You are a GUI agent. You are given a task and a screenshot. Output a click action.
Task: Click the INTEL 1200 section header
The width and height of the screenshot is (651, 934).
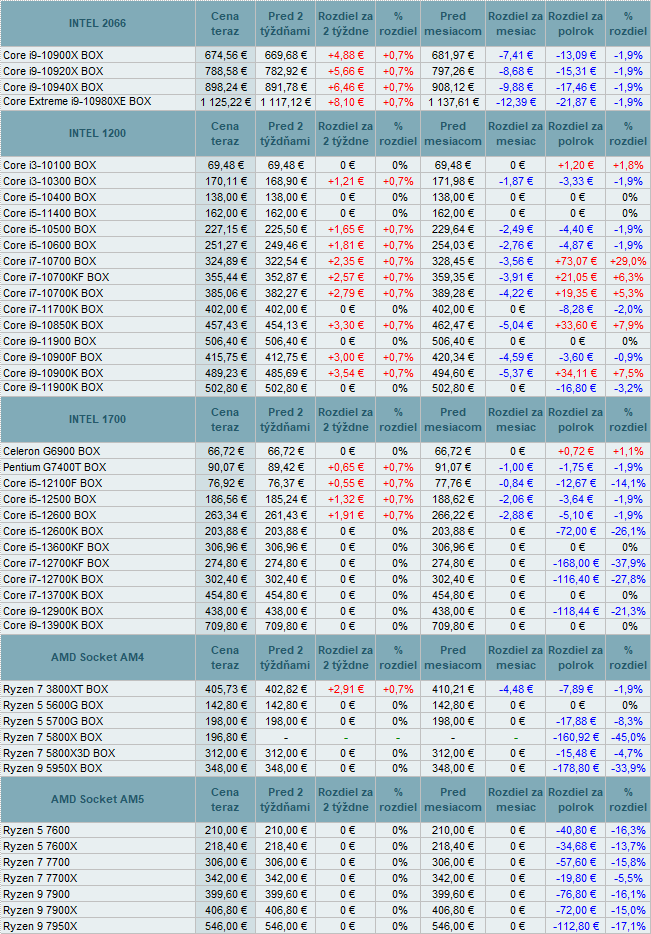pos(98,133)
